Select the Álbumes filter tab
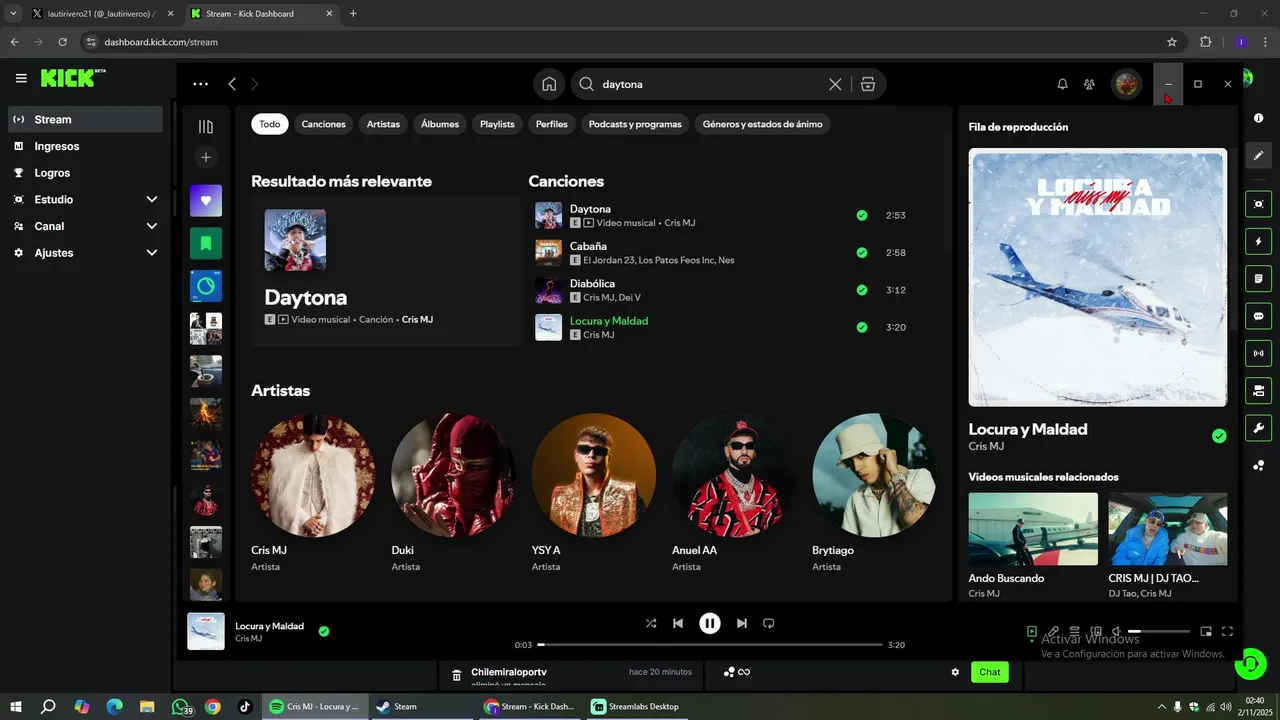Screen dimensions: 1280x720 tap(440, 124)
